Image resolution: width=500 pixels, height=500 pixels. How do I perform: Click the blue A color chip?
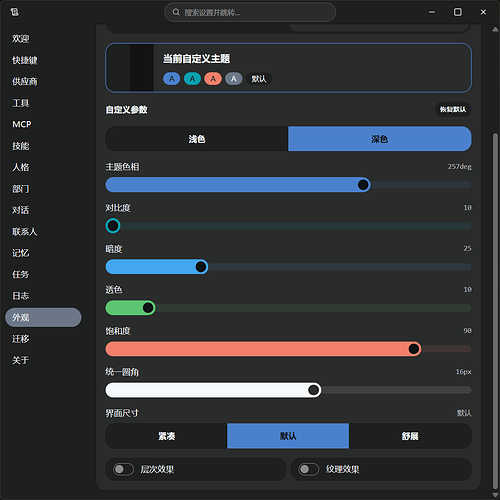pyautogui.click(x=172, y=79)
